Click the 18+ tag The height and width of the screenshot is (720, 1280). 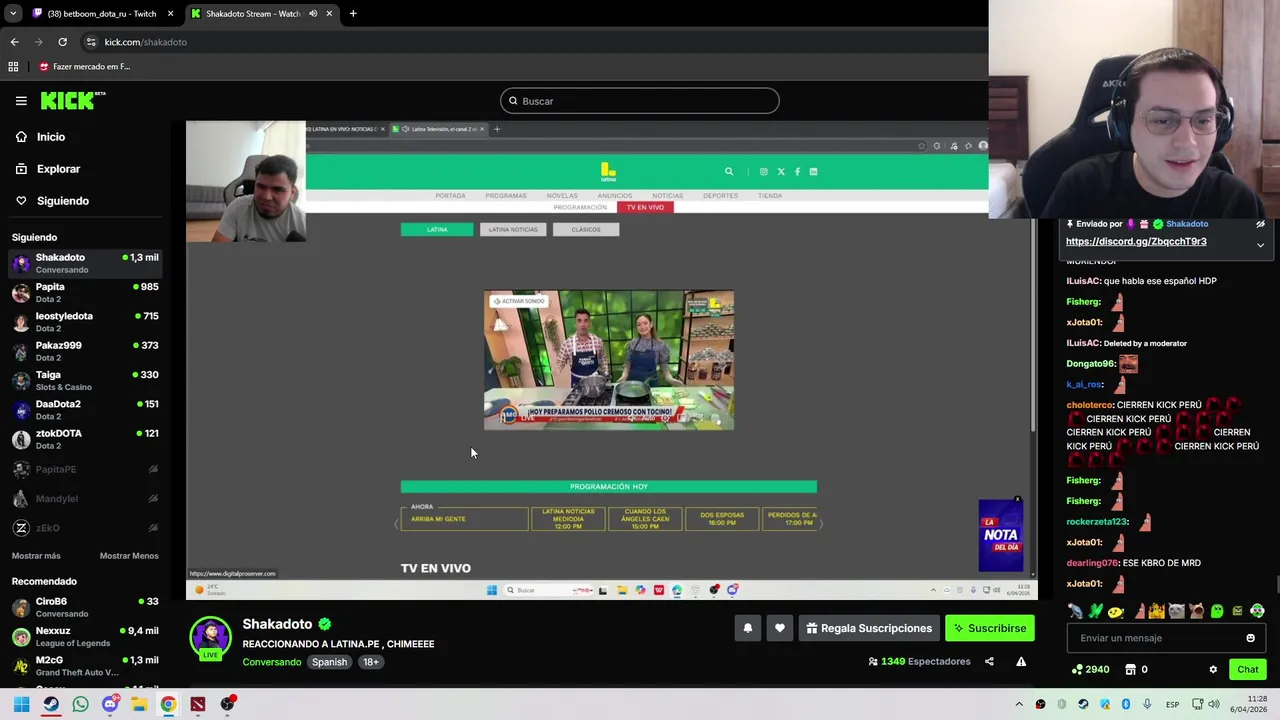371,662
